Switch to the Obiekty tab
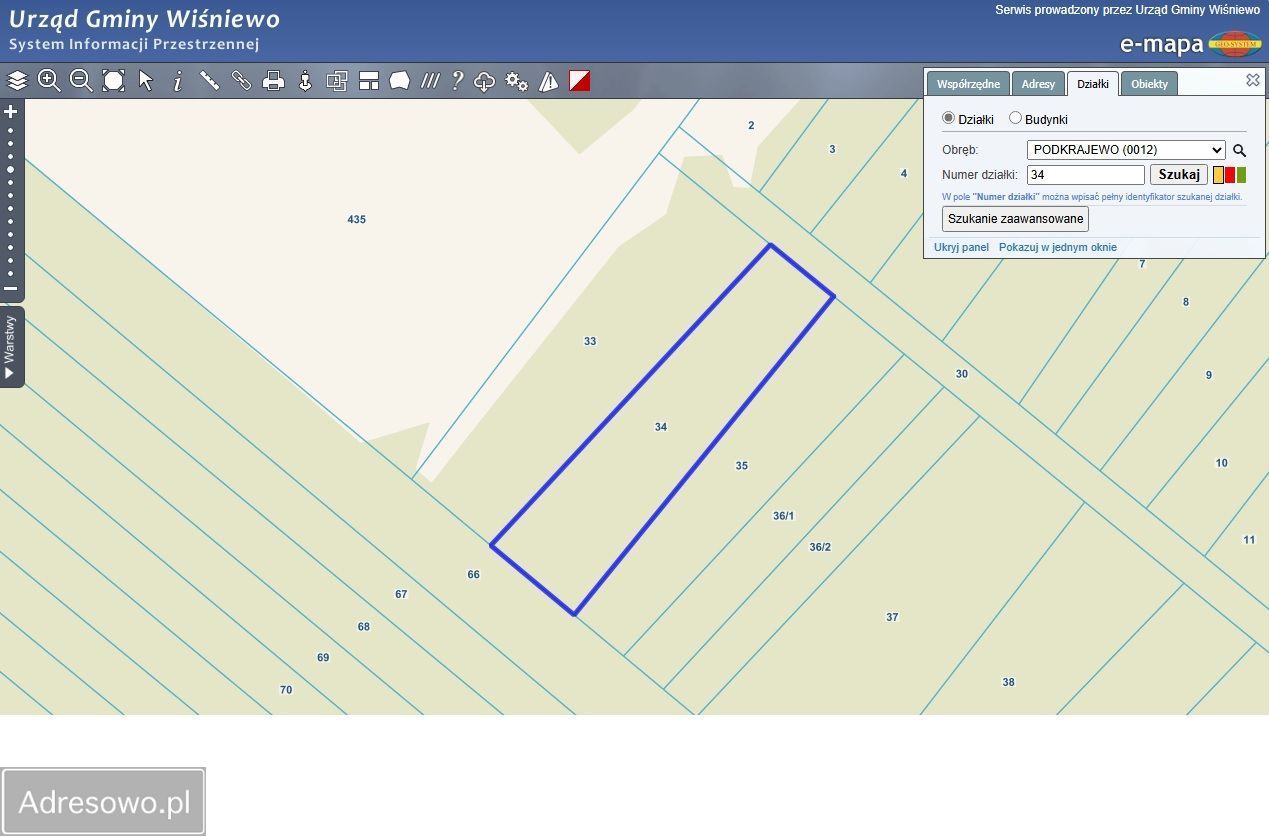The height and width of the screenshot is (836, 1269). [x=1149, y=84]
